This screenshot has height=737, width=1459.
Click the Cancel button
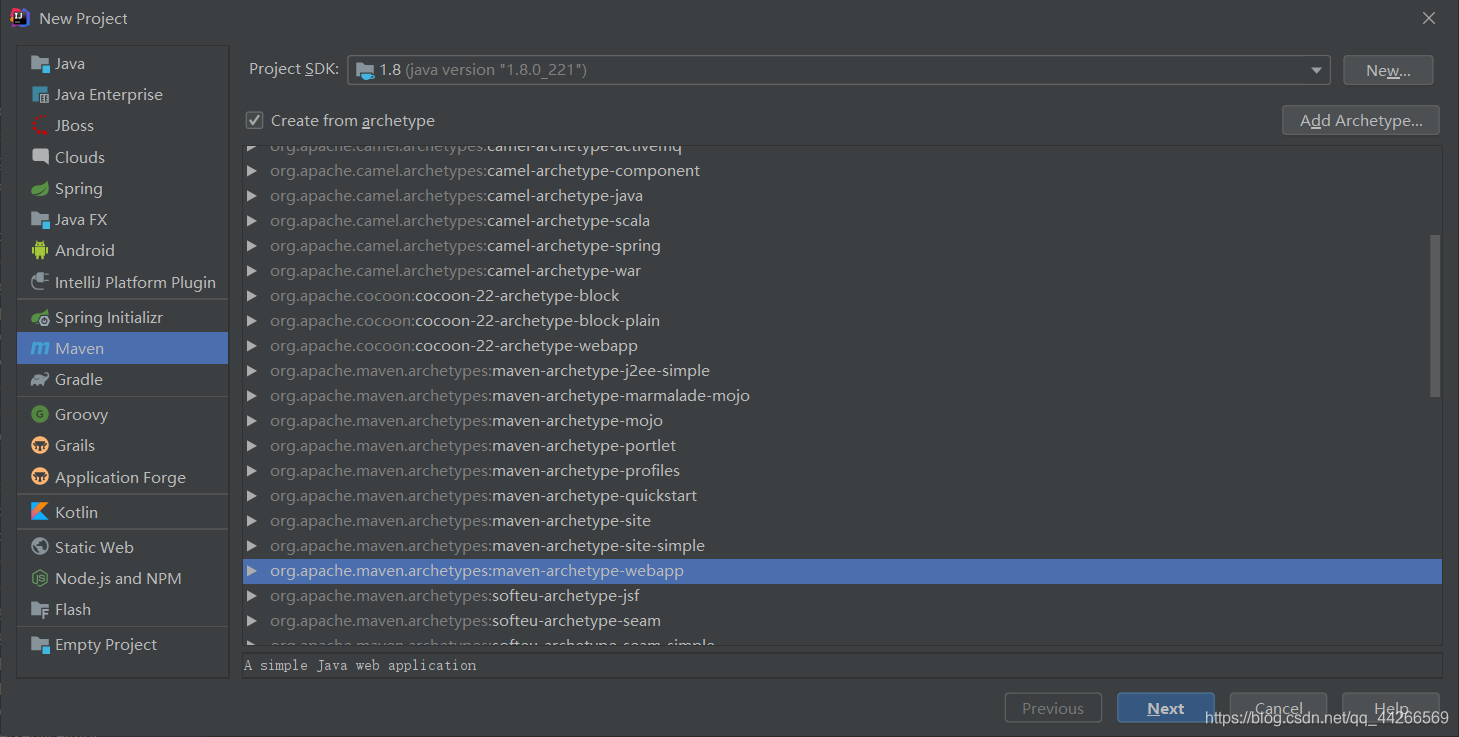click(x=1278, y=708)
